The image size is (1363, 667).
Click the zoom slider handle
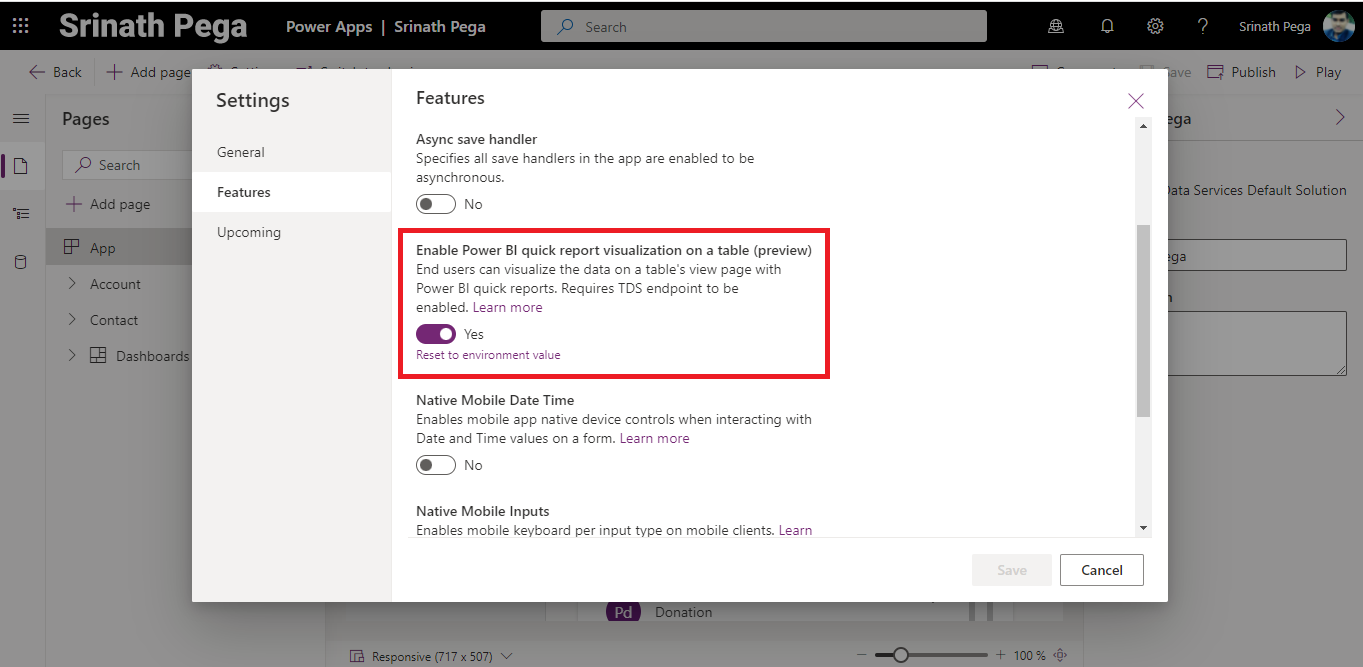pyautogui.click(x=901, y=655)
